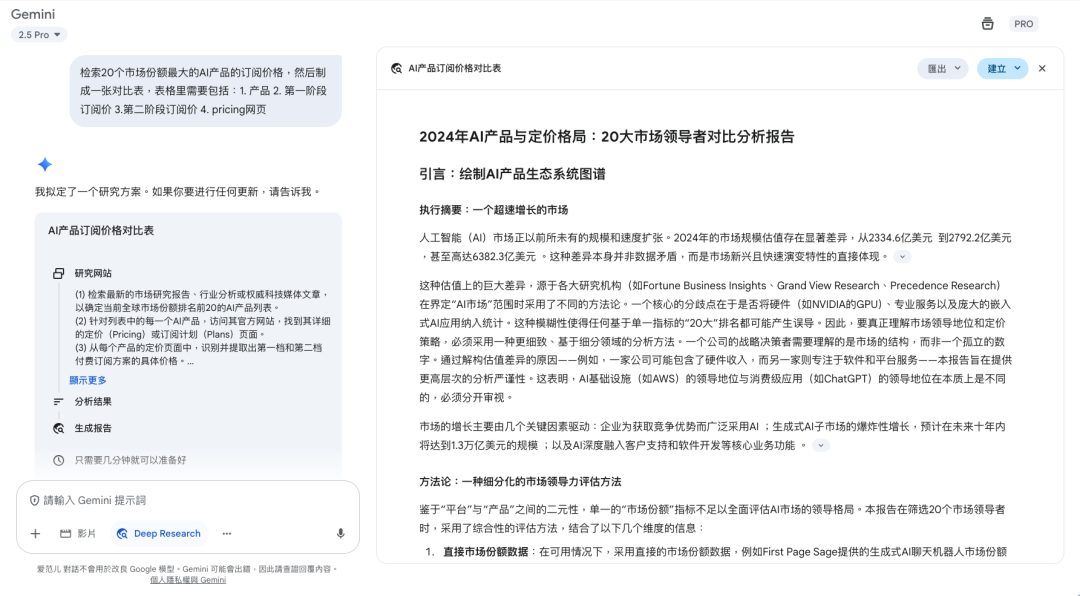Close the AI产品订阅价格对比表 report panel

point(1042,68)
